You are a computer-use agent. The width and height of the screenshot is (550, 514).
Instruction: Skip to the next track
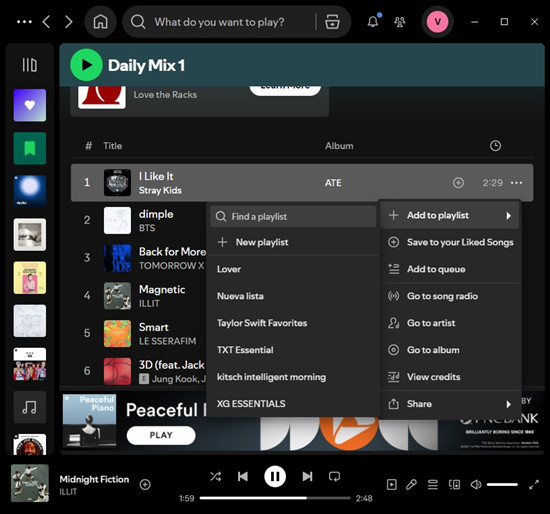click(307, 476)
